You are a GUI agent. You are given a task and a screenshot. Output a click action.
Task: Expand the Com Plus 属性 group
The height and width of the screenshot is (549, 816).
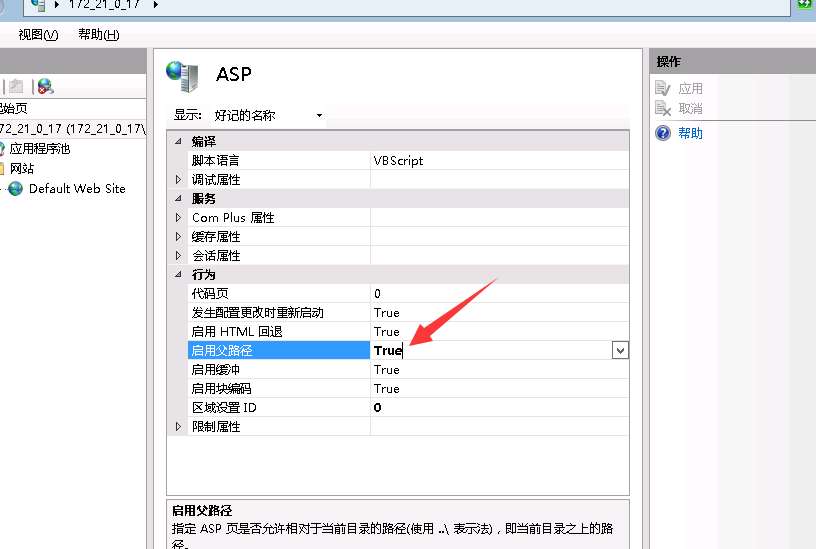pyautogui.click(x=179, y=218)
